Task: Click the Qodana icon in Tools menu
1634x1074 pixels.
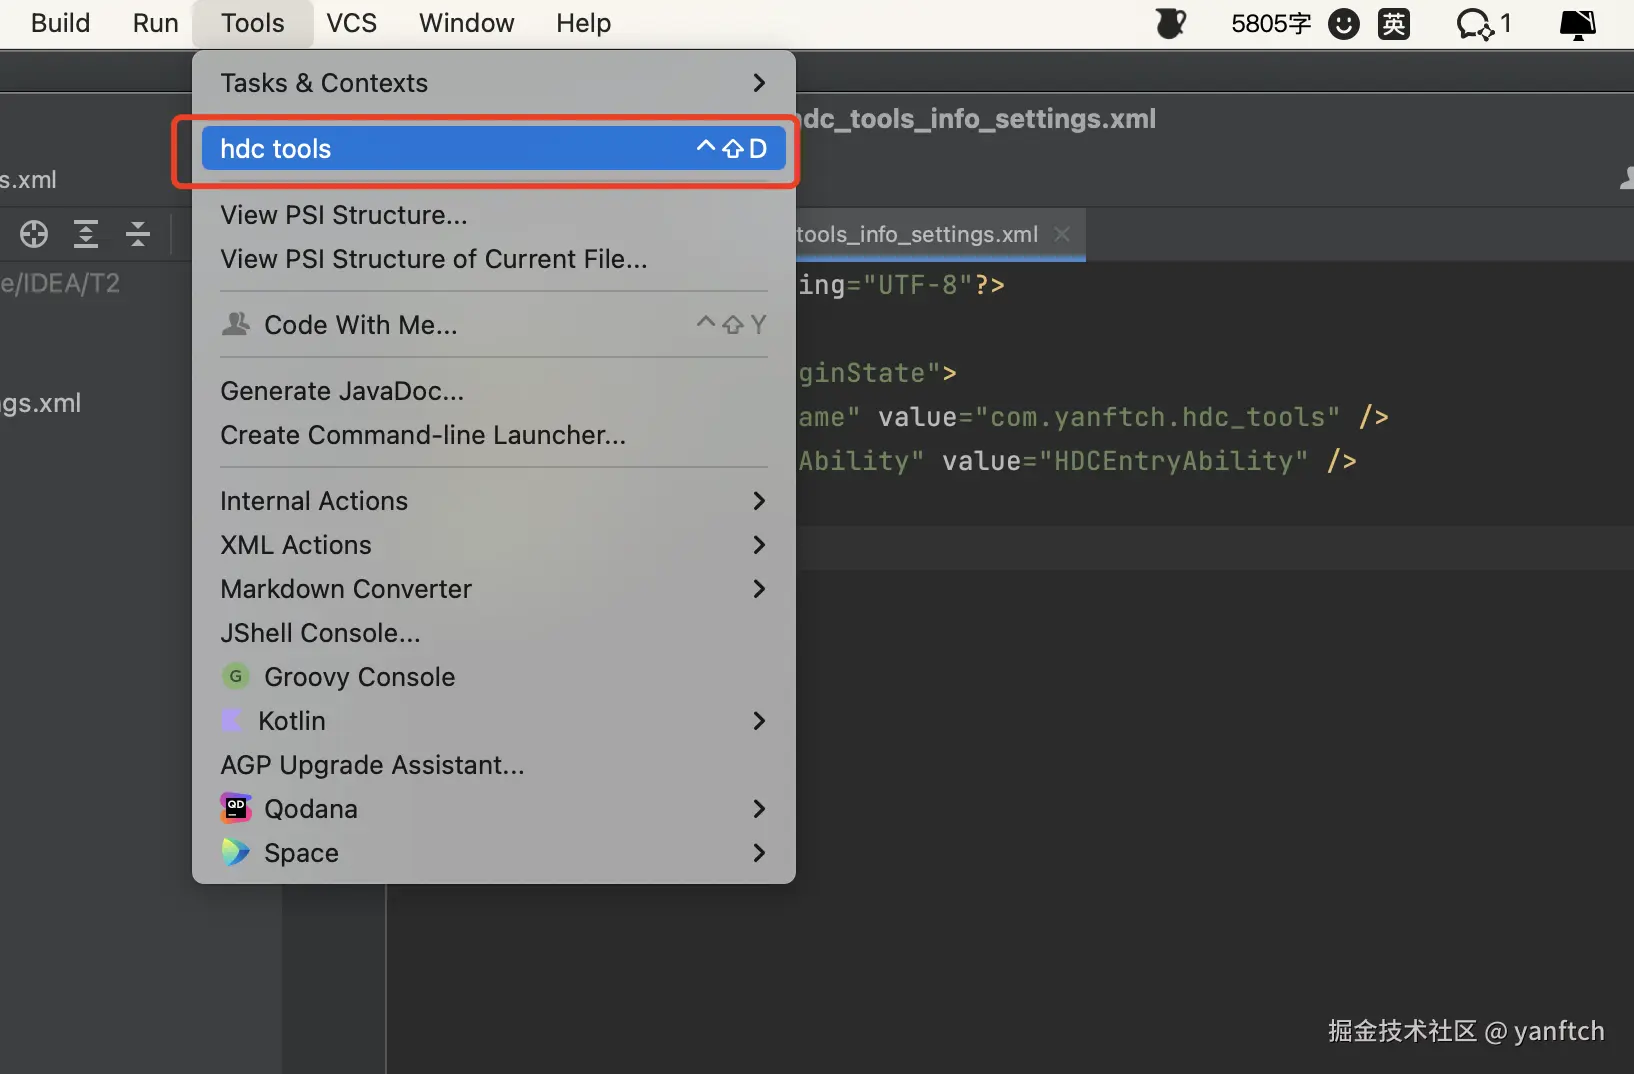Action: (235, 808)
